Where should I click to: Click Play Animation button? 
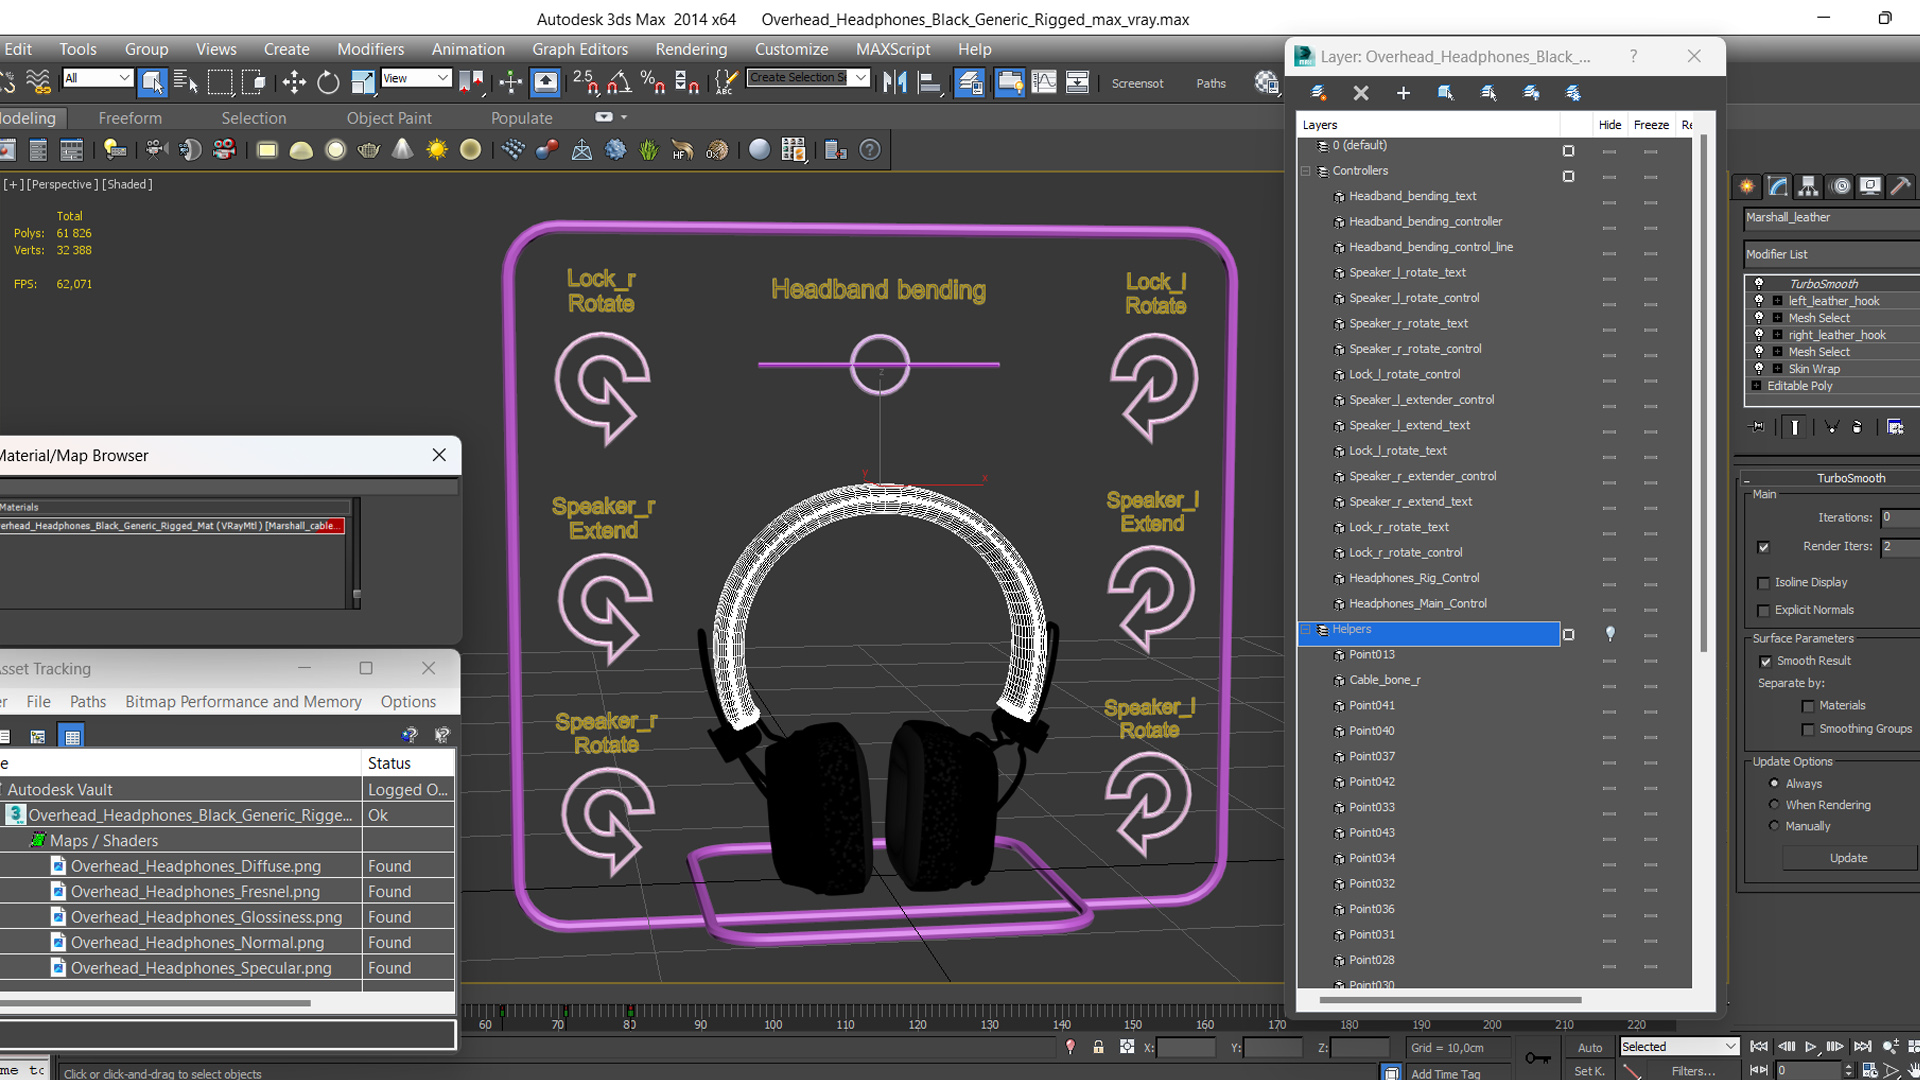coord(1811,1047)
